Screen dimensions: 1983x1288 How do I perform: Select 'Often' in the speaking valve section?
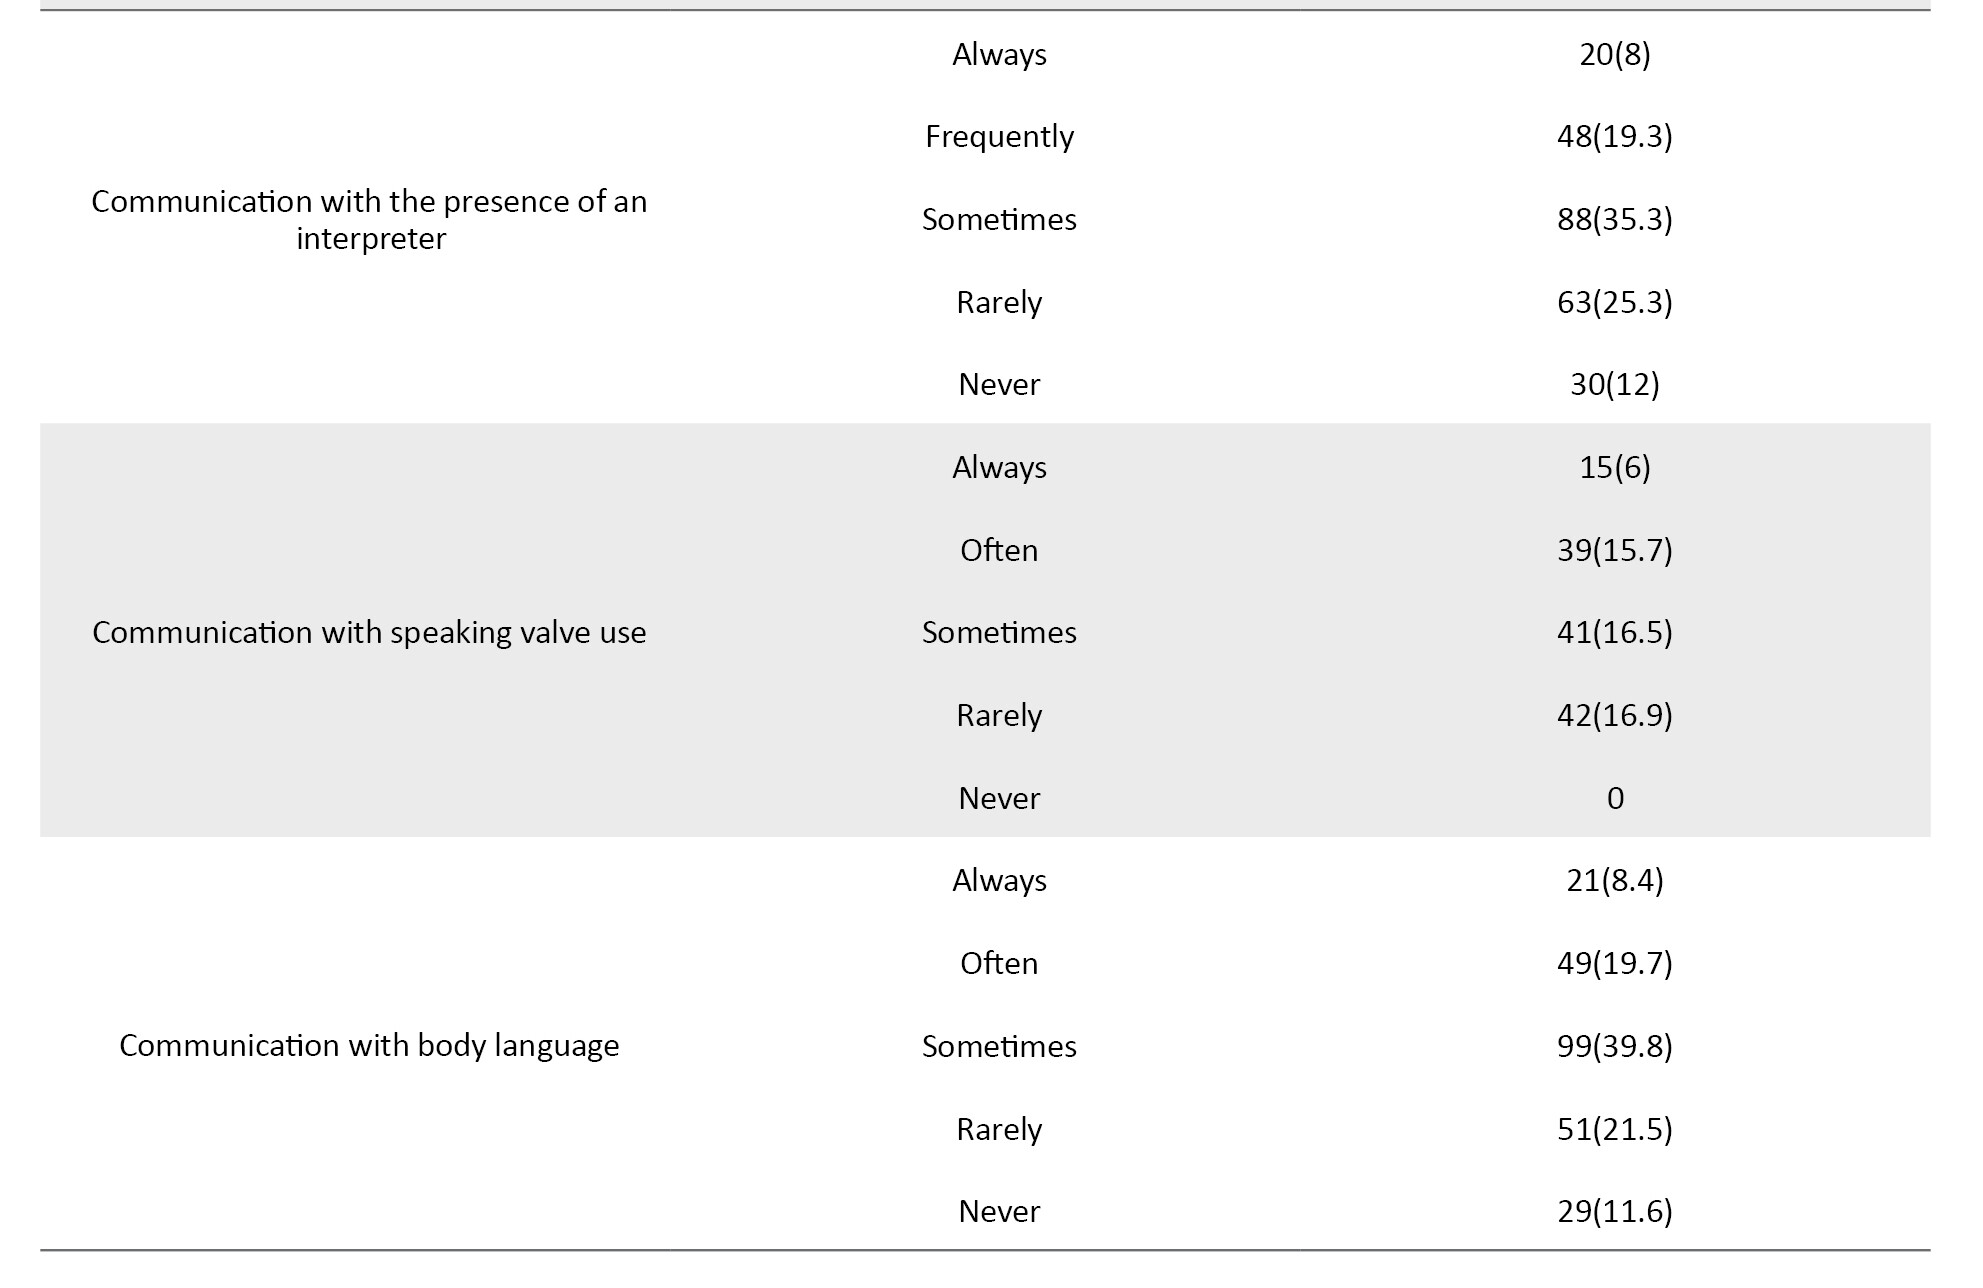(x=999, y=550)
